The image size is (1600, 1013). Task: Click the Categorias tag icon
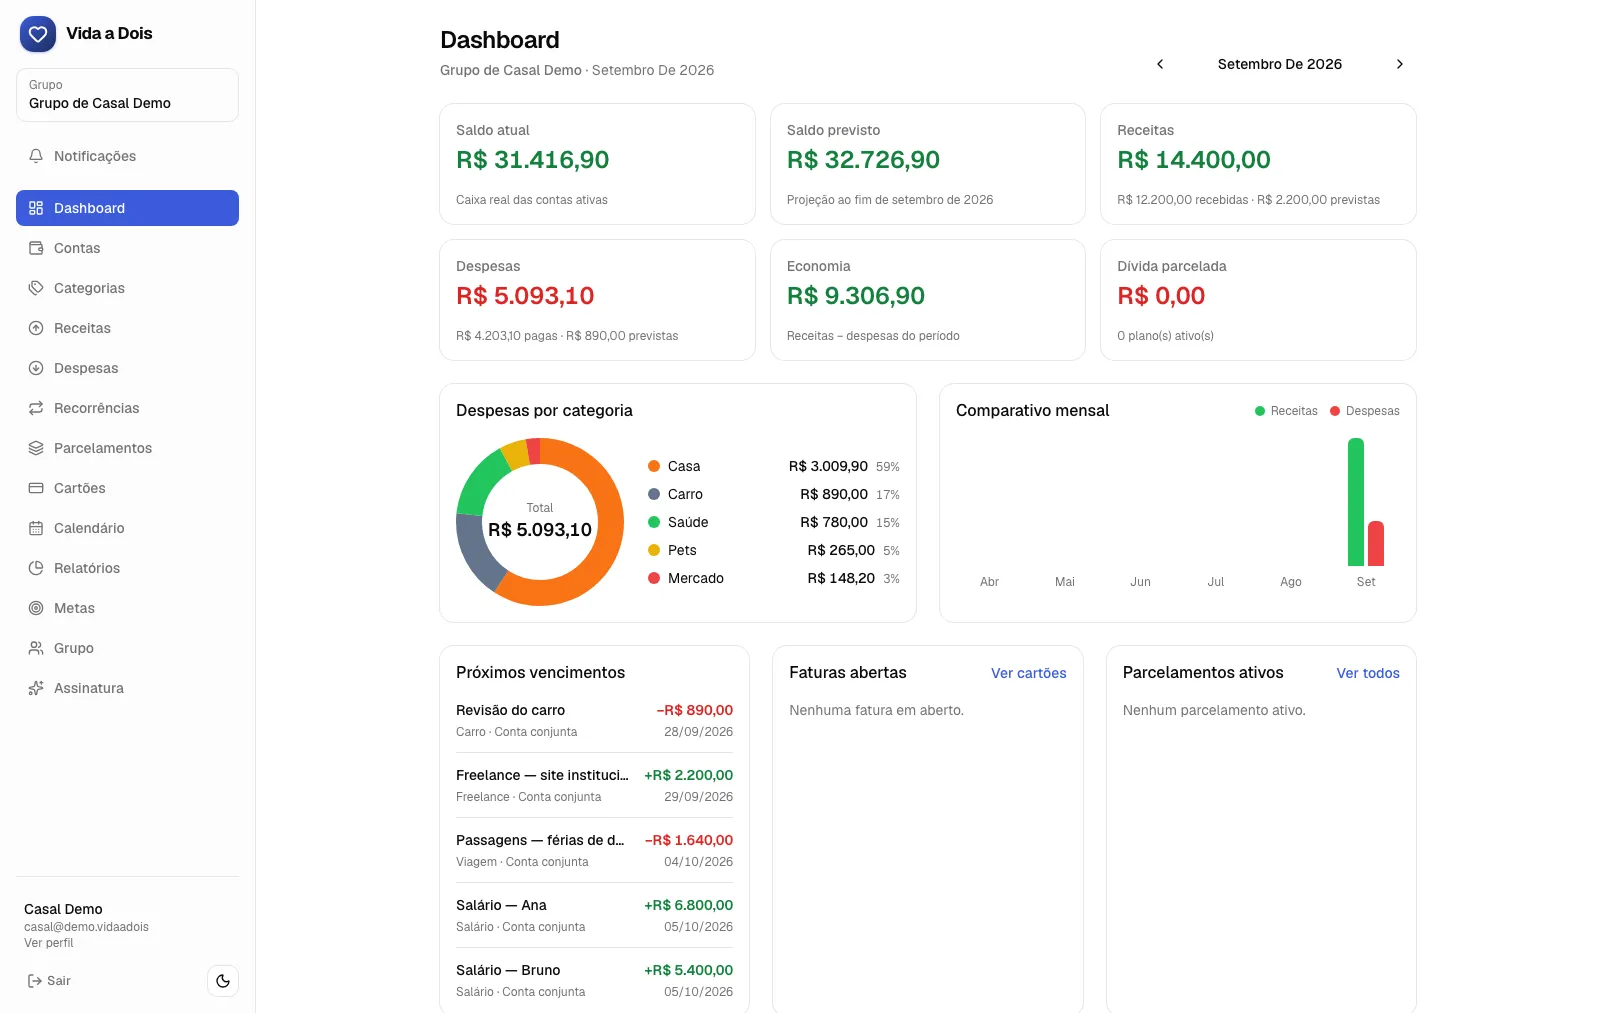36,288
